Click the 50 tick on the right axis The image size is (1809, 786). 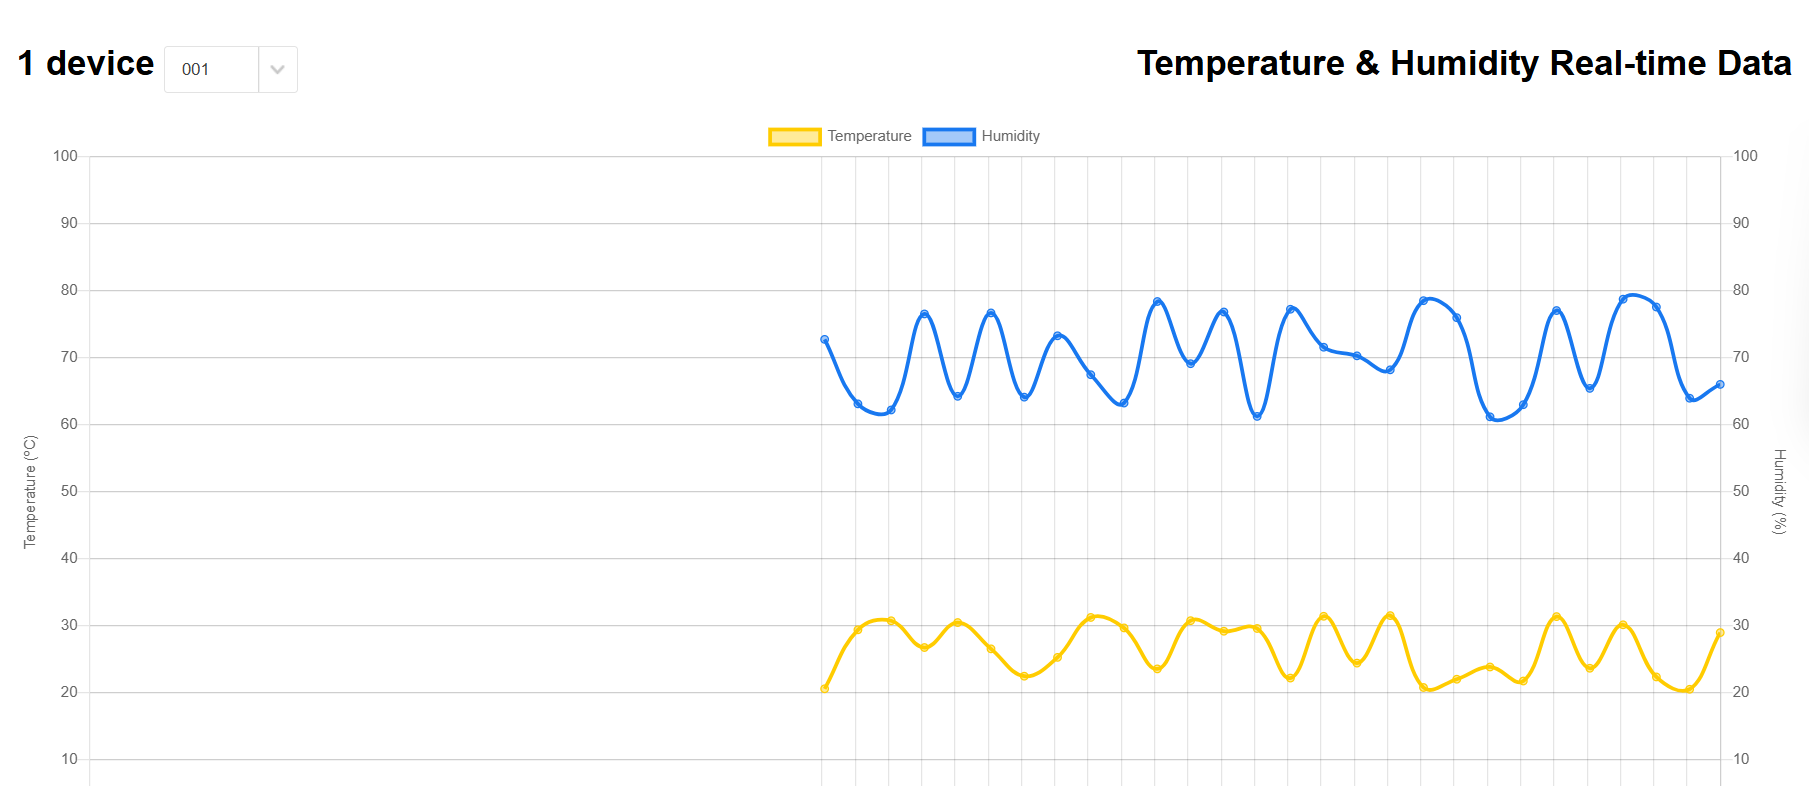click(x=1741, y=491)
